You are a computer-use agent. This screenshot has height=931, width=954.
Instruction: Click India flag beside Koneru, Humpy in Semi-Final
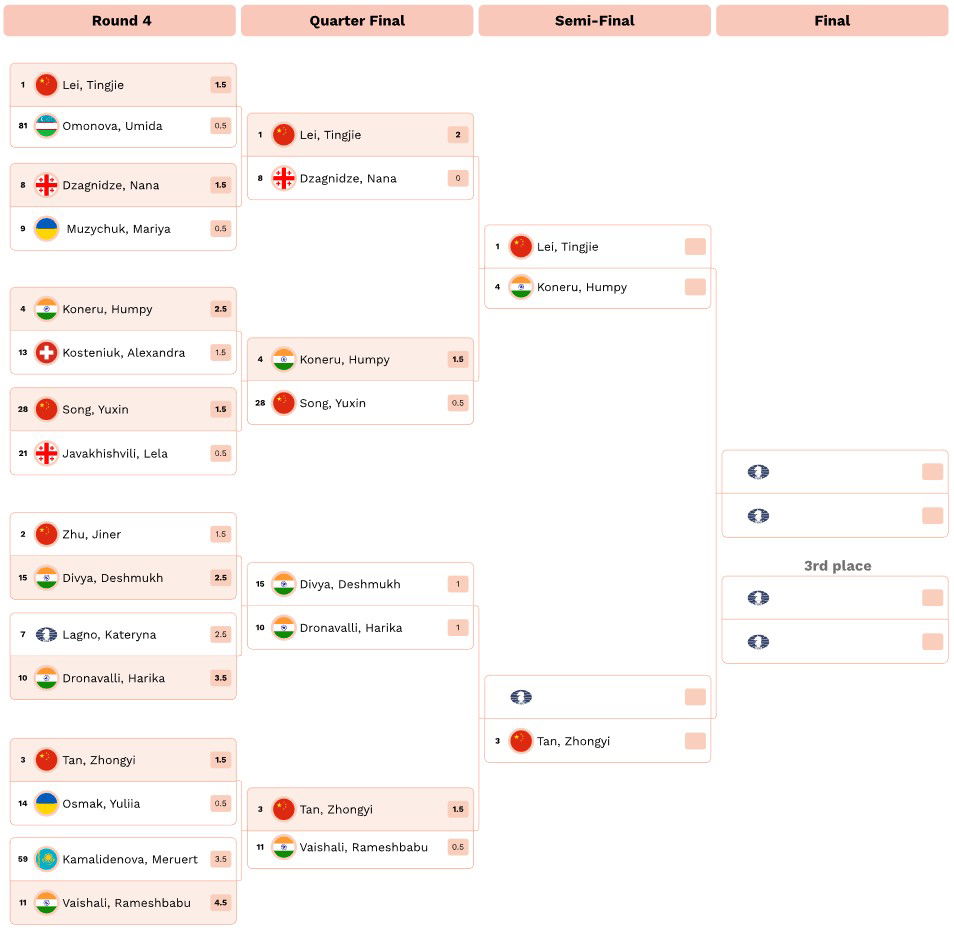click(521, 287)
